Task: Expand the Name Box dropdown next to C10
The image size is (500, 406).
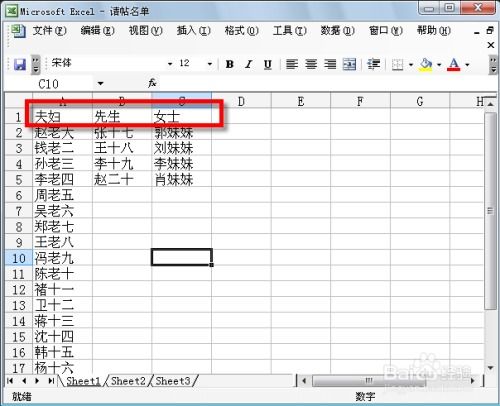Action: (100, 83)
